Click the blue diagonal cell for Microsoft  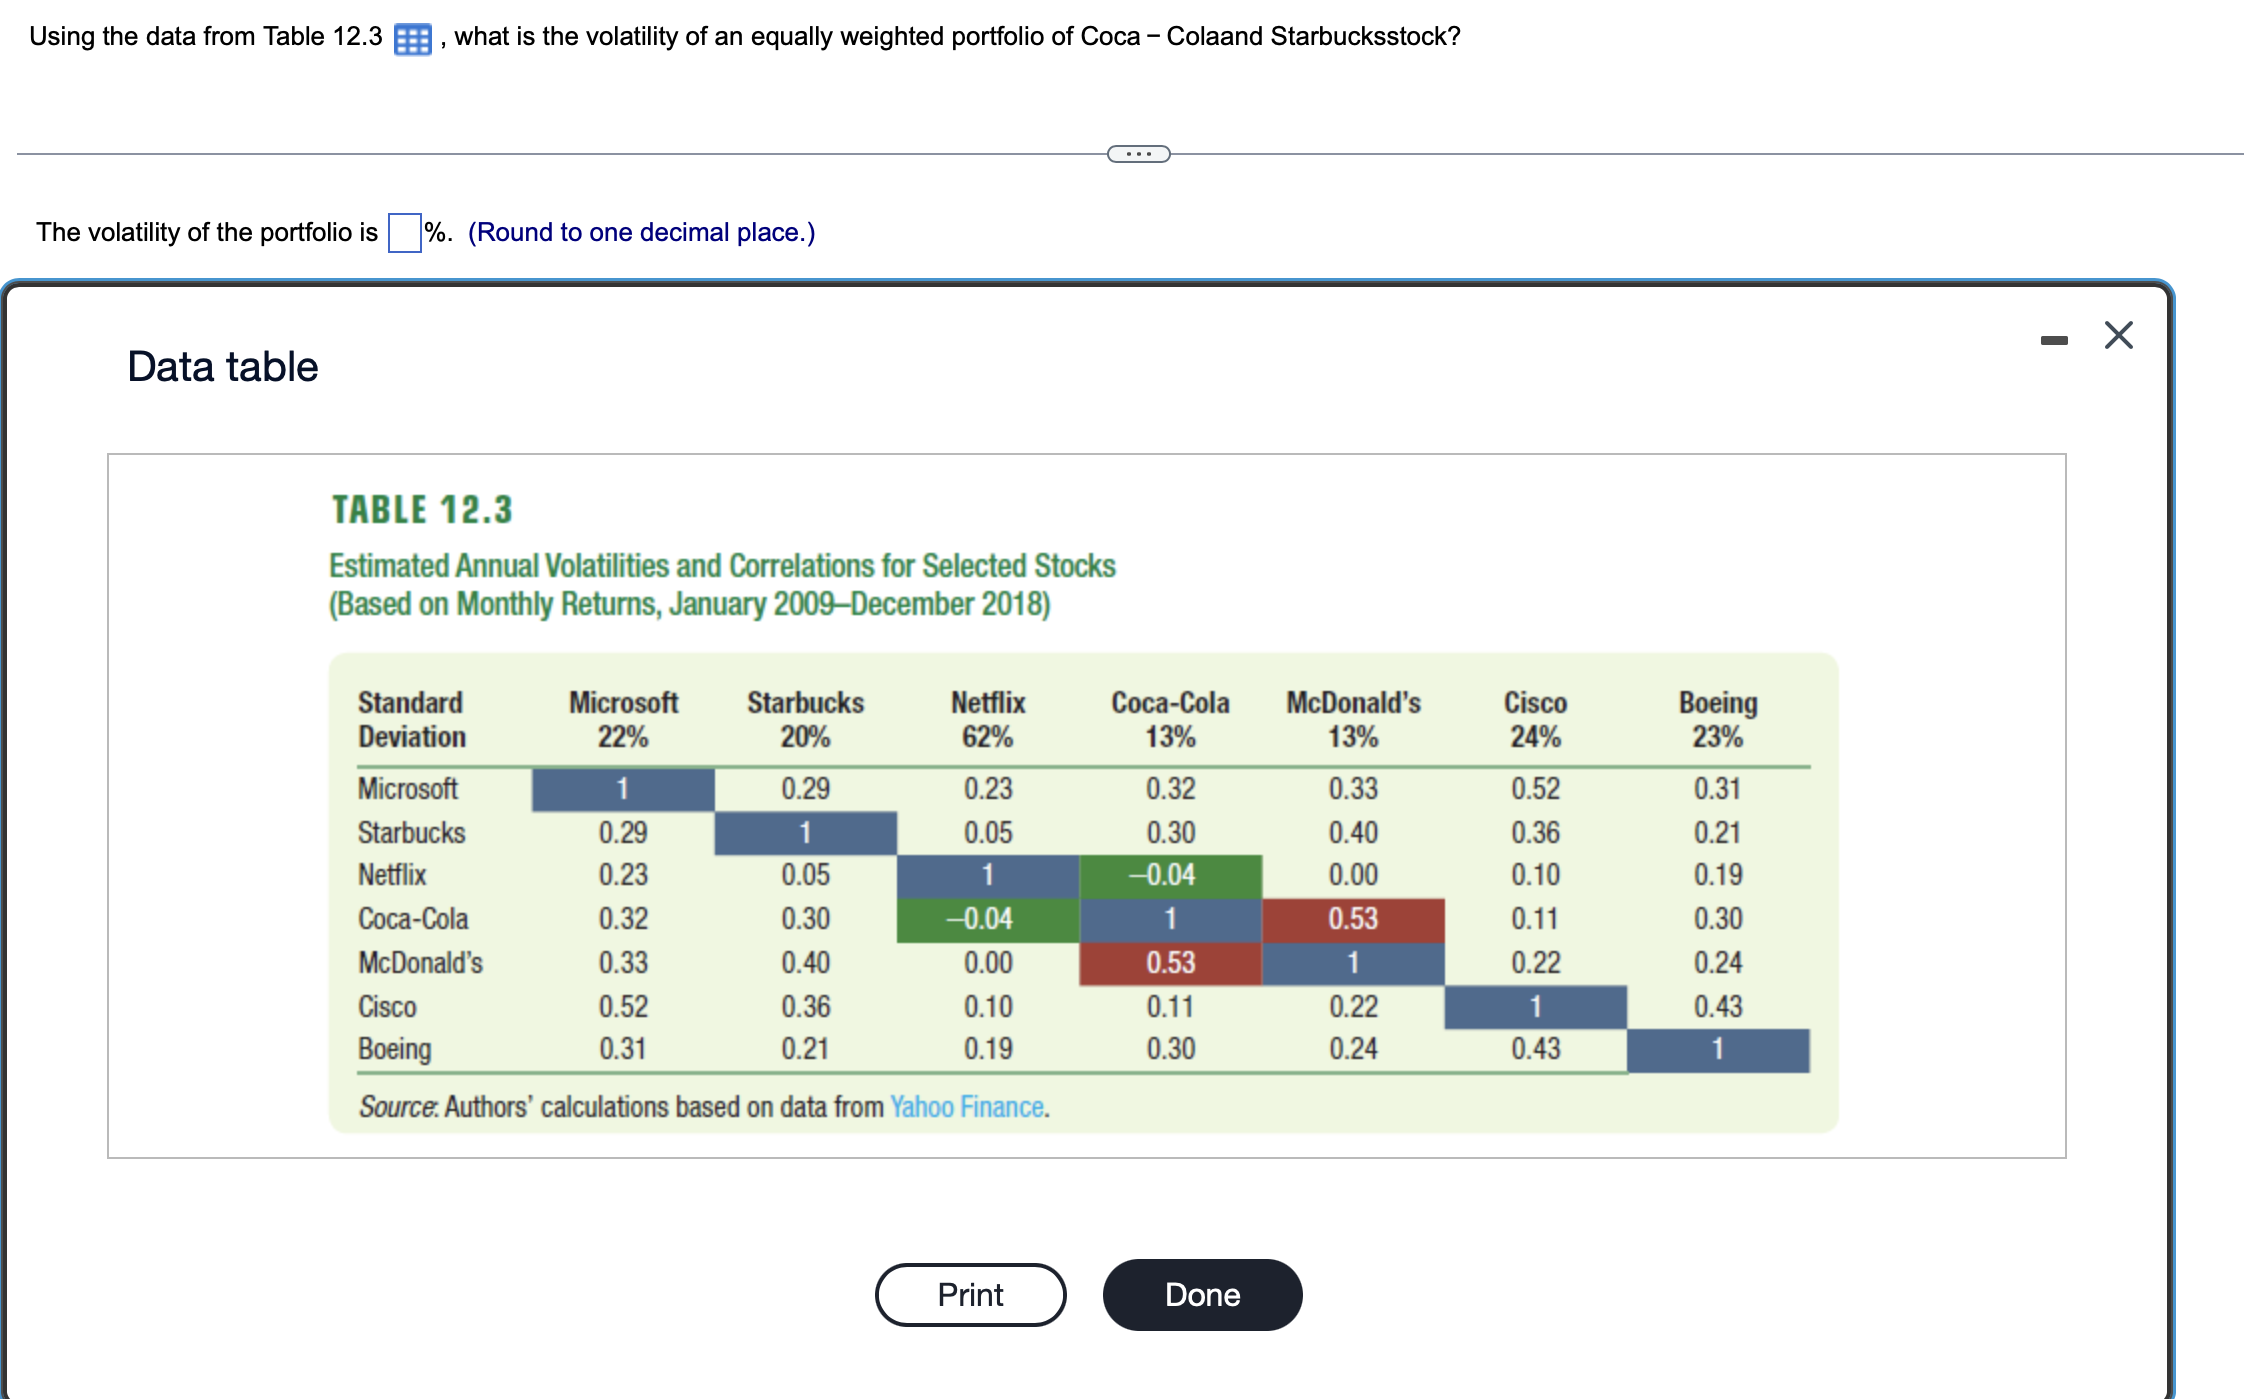(622, 789)
